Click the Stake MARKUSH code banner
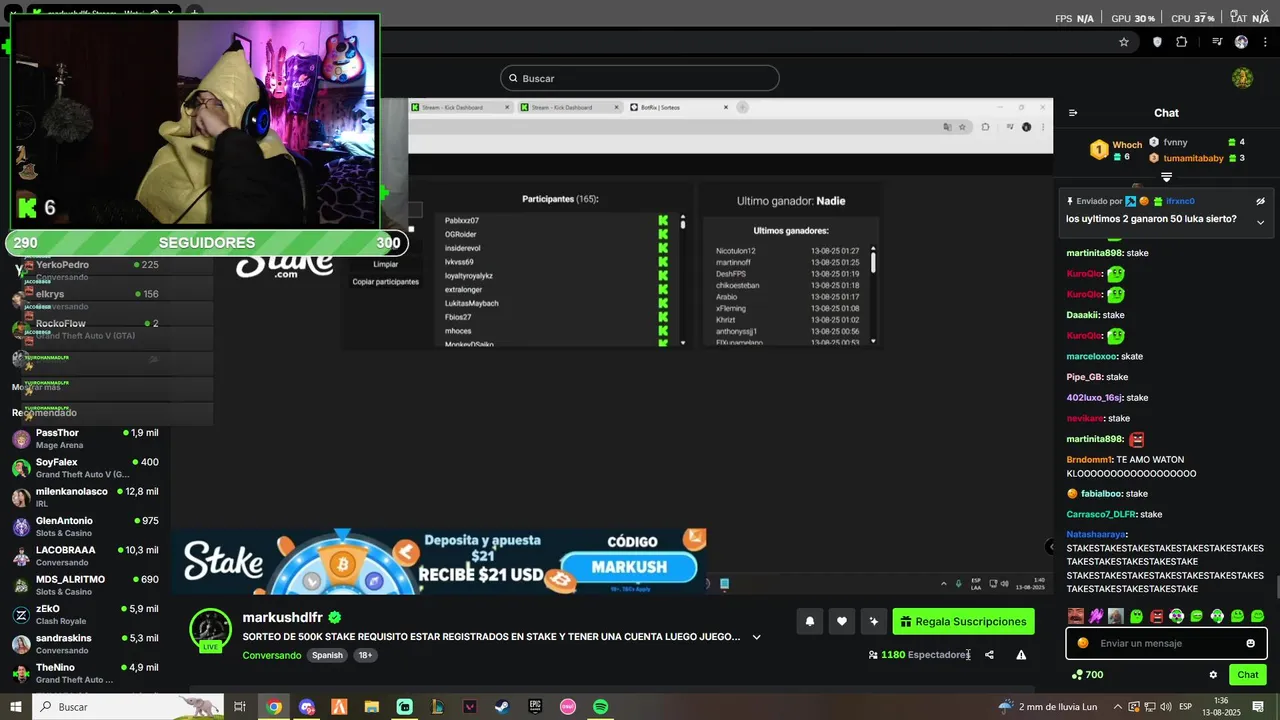This screenshot has height=720, width=1280. tap(440, 561)
